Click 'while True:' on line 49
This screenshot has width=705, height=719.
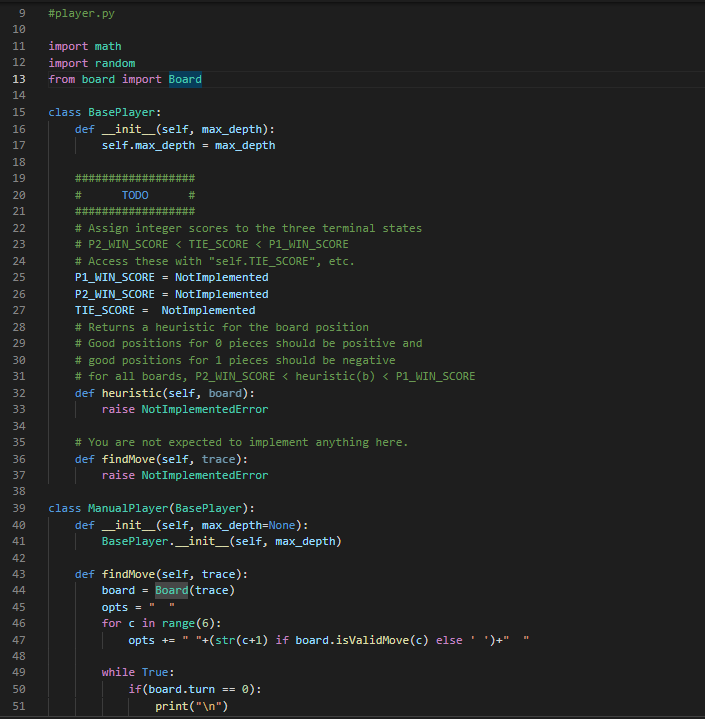click(138, 672)
